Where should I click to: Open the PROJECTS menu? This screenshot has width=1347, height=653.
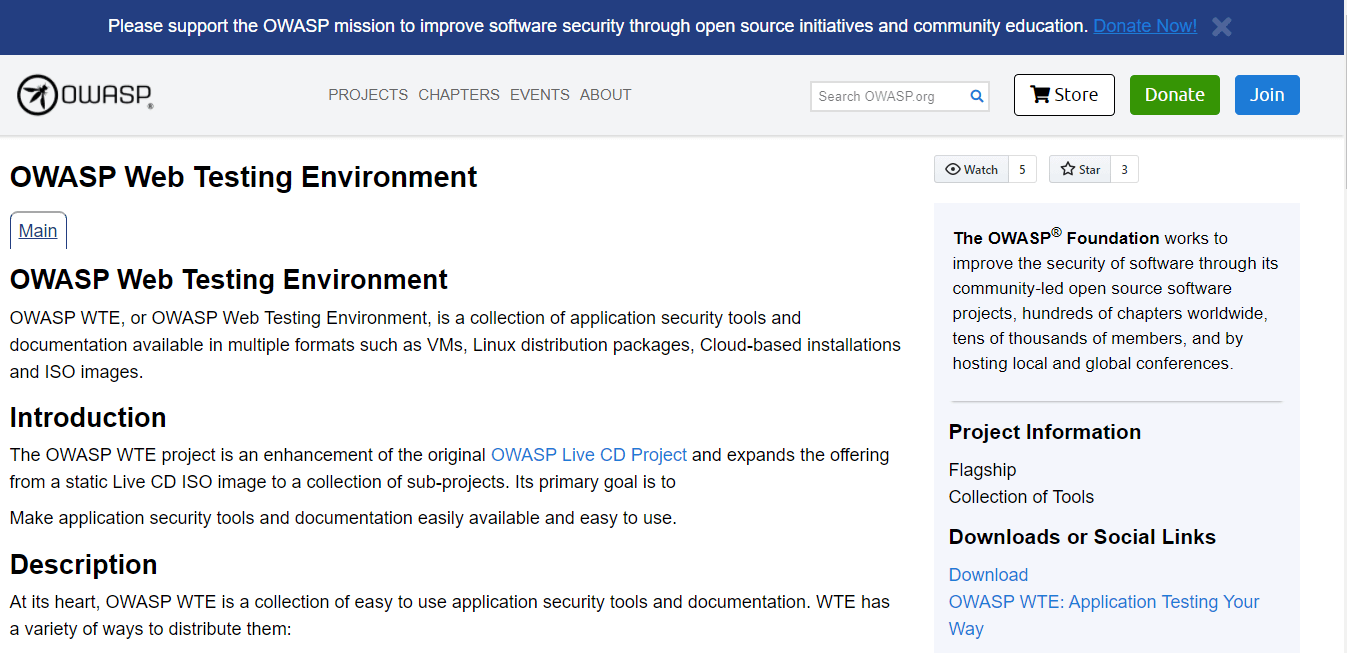pyautogui.click(x=368, y=95)
